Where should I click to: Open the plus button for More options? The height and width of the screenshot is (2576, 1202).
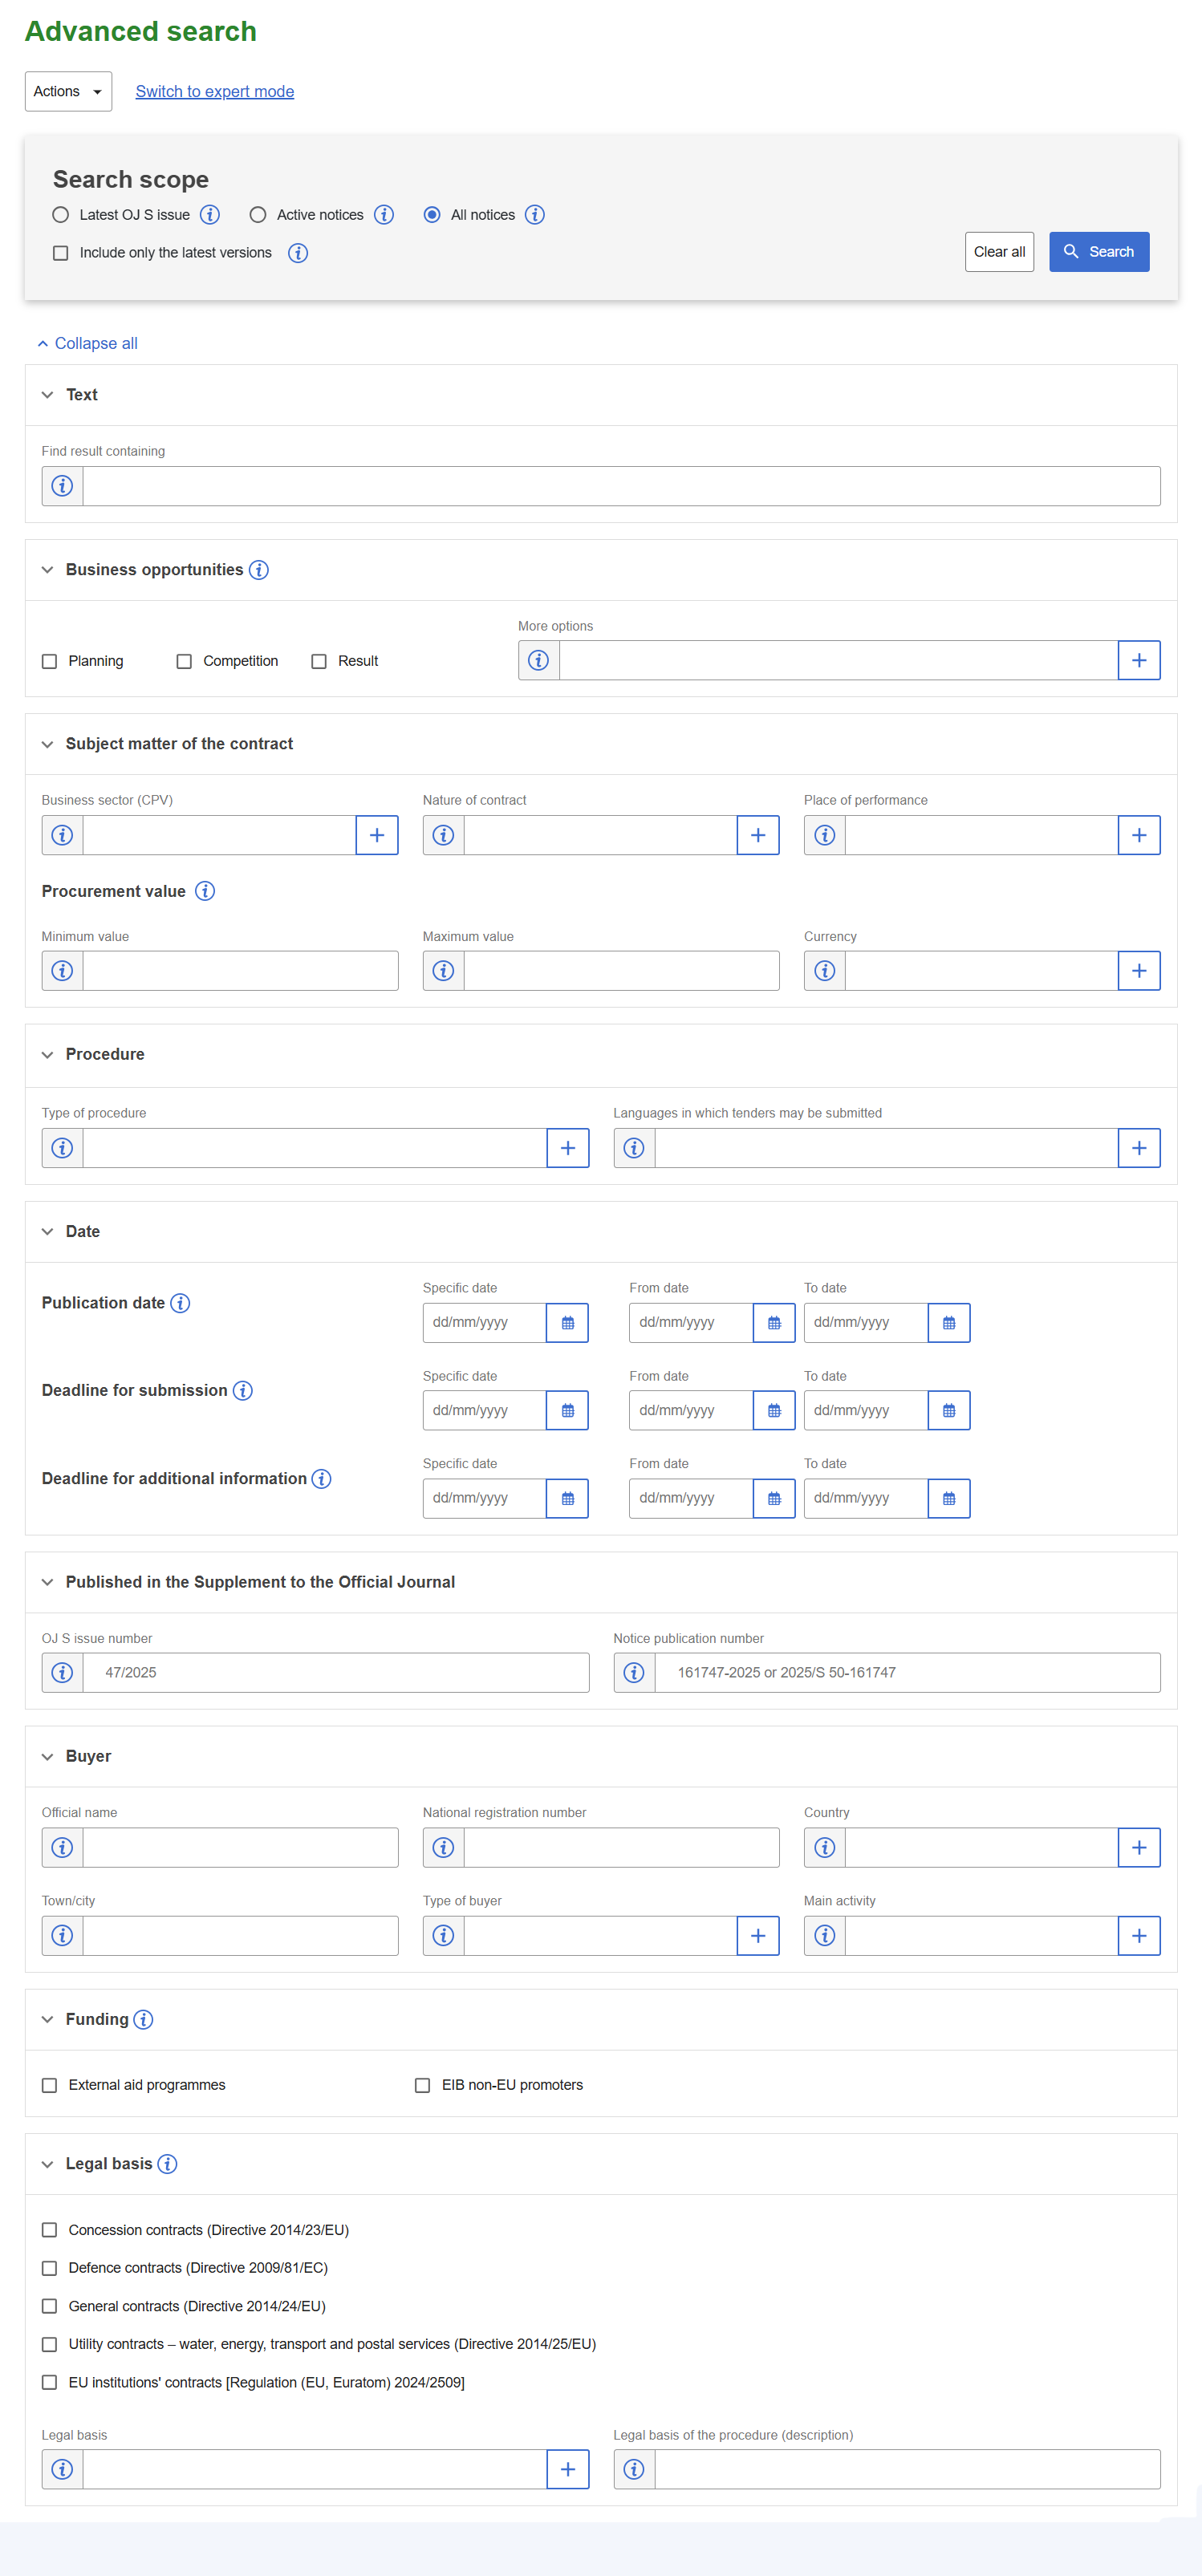pos(1139,661)
